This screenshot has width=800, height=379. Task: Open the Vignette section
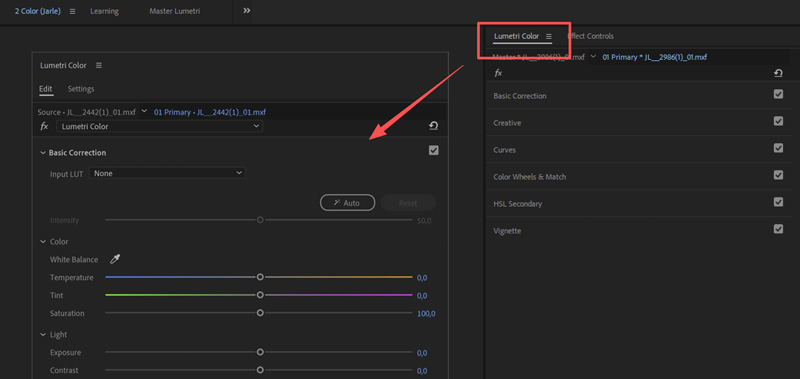point(507,231)
